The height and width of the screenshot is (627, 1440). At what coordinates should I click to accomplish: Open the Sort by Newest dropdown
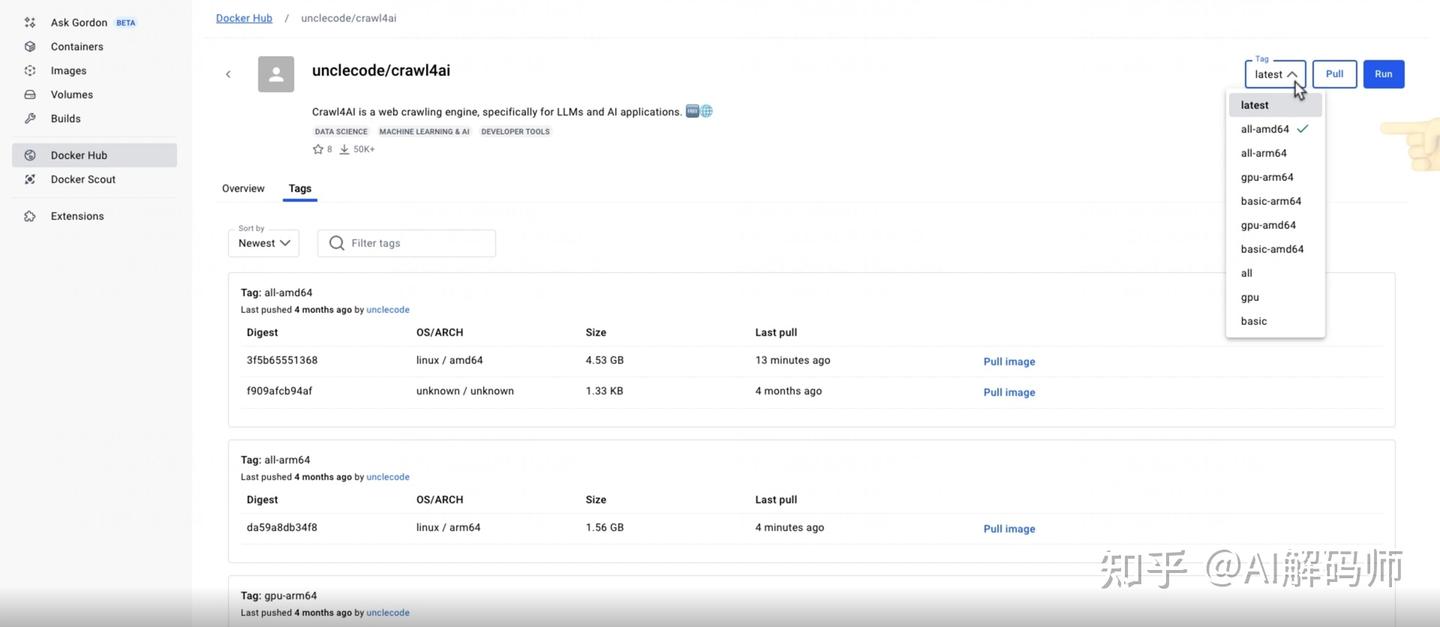[x=264, y=243]
